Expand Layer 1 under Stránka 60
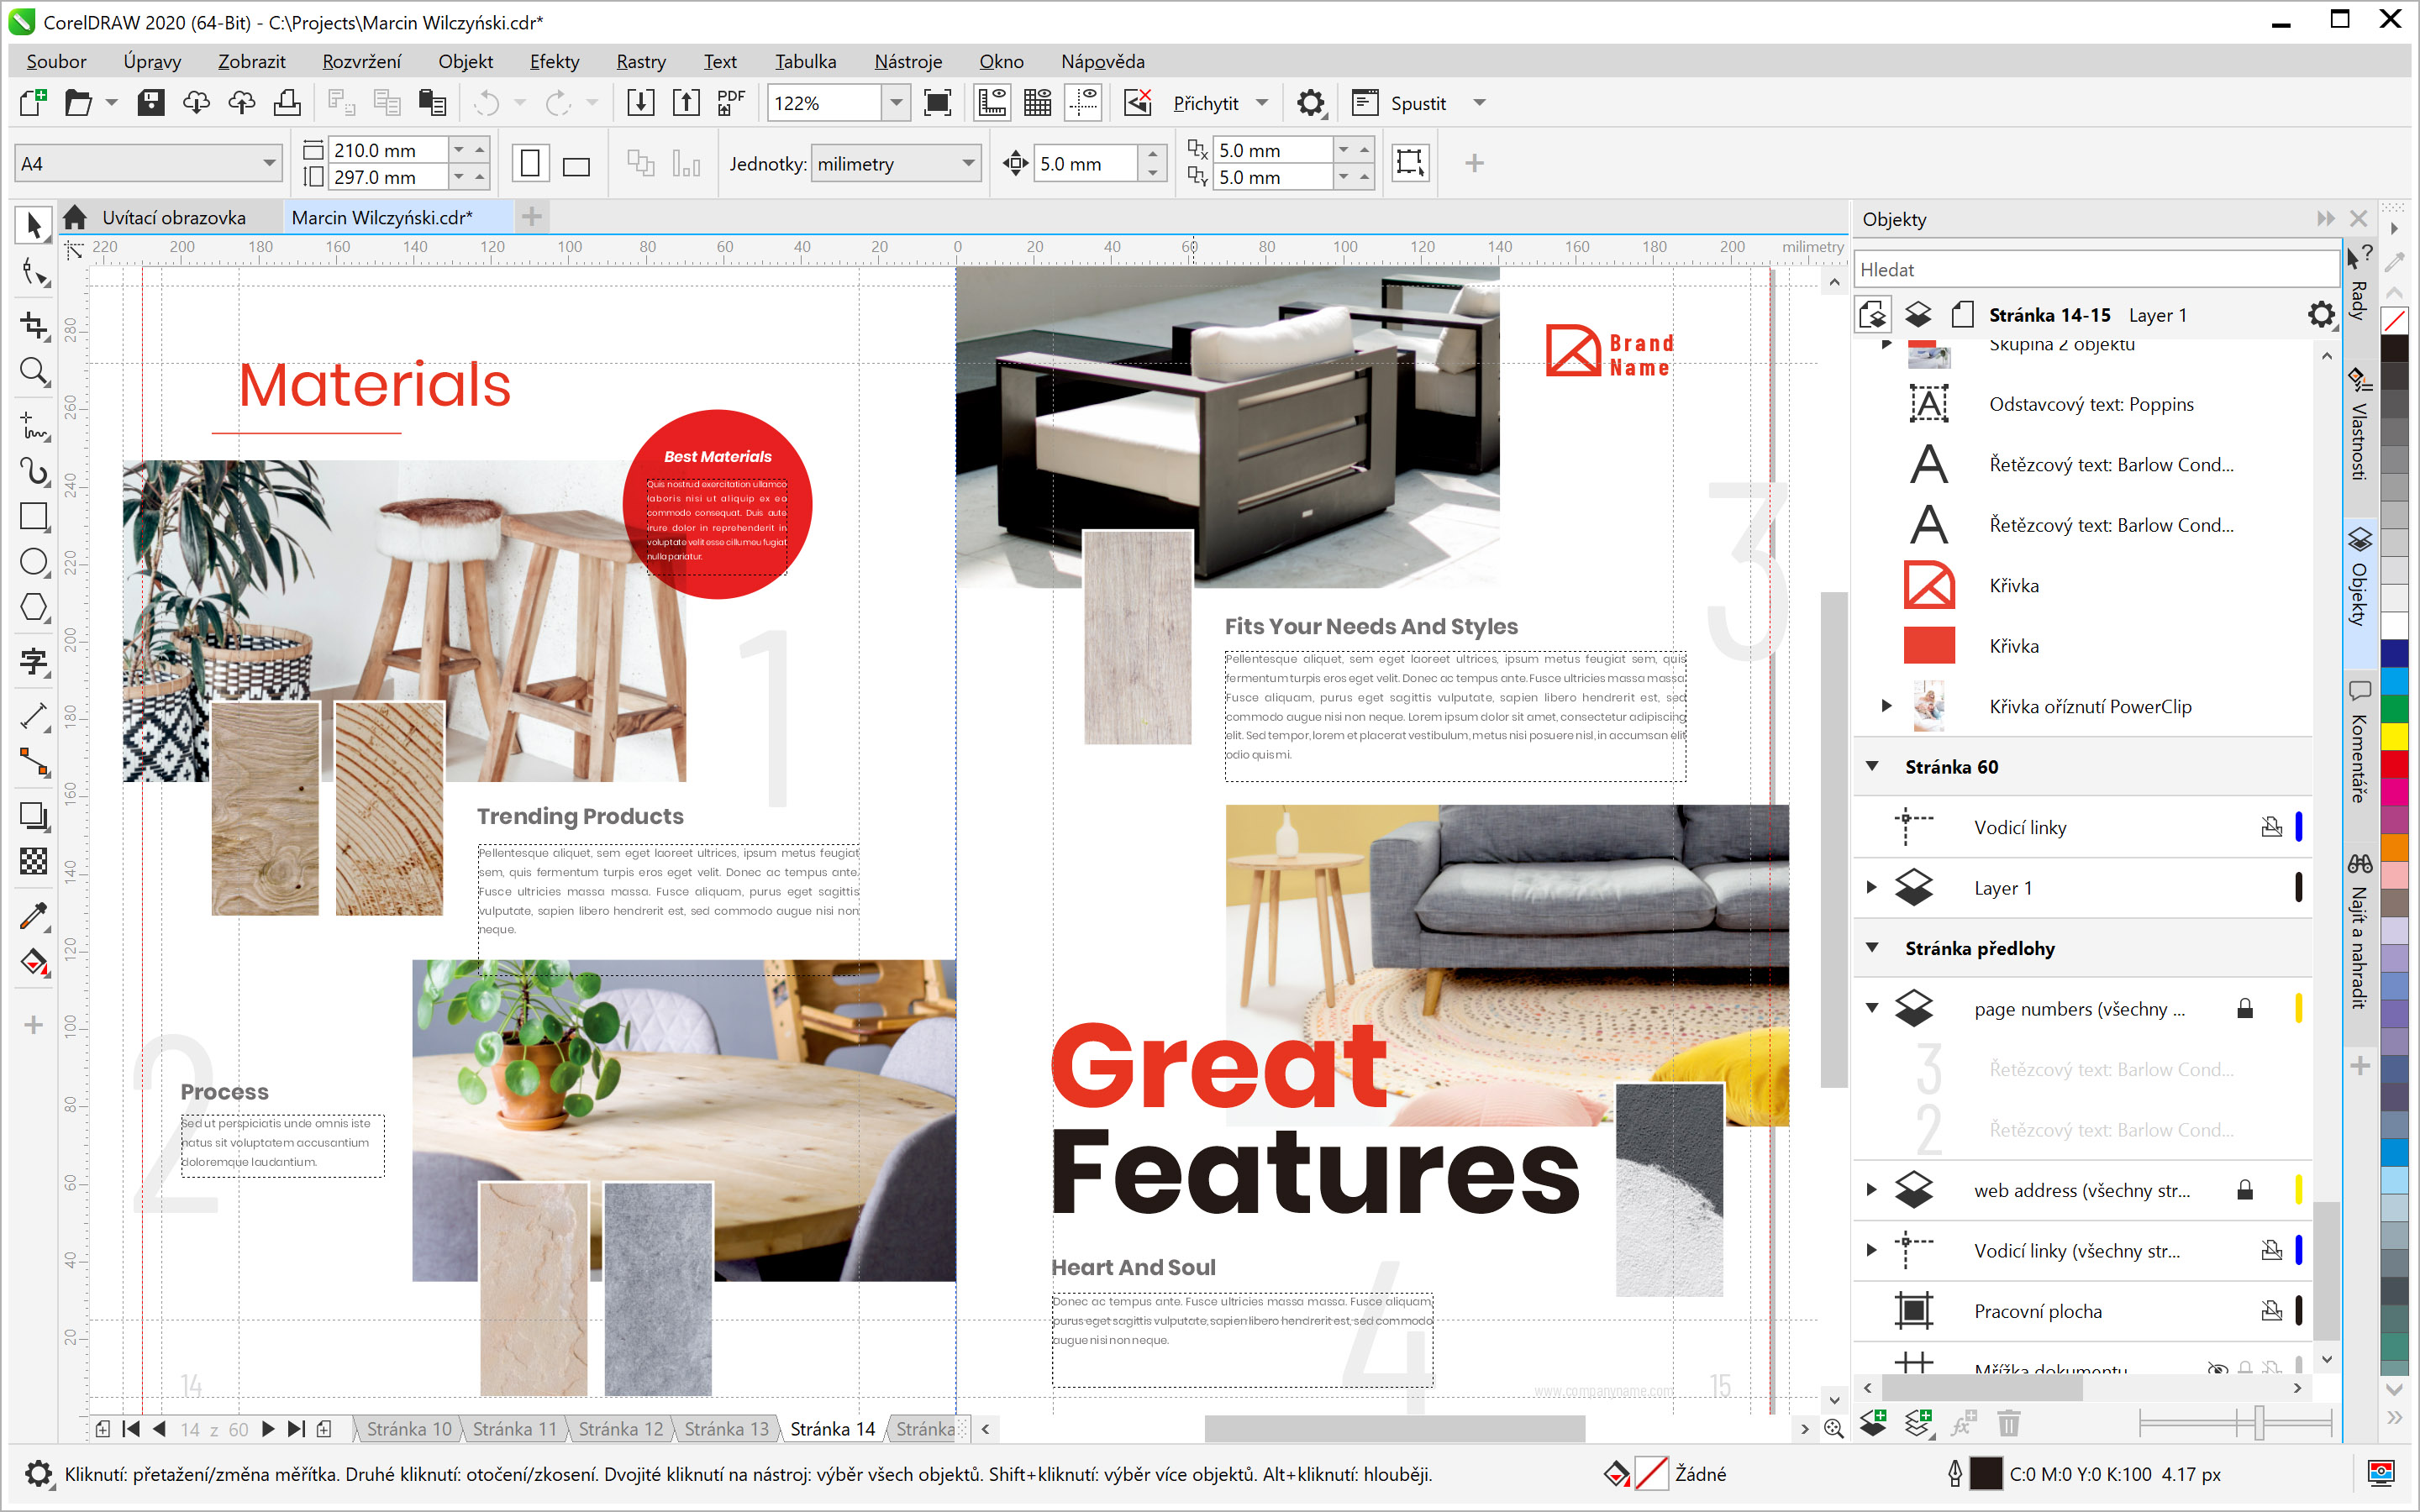The width and height of the screenshot is (2420, 1512). [x=1871, y=888]
